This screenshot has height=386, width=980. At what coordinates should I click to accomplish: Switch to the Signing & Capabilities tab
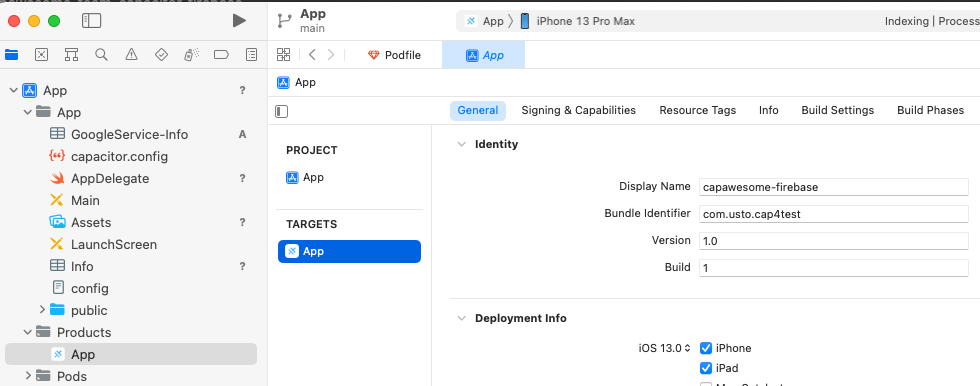click(x=578, y=110)
